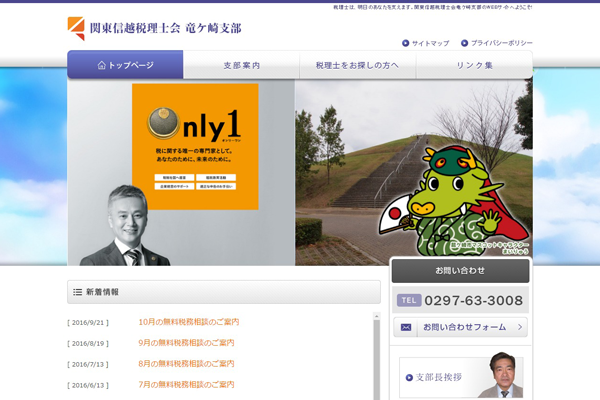Image resolution: width=600 pixels, height=400 pixels.
Task: Click the arrow icon beside プライバシーポリシー
Action: coord(465,43)
